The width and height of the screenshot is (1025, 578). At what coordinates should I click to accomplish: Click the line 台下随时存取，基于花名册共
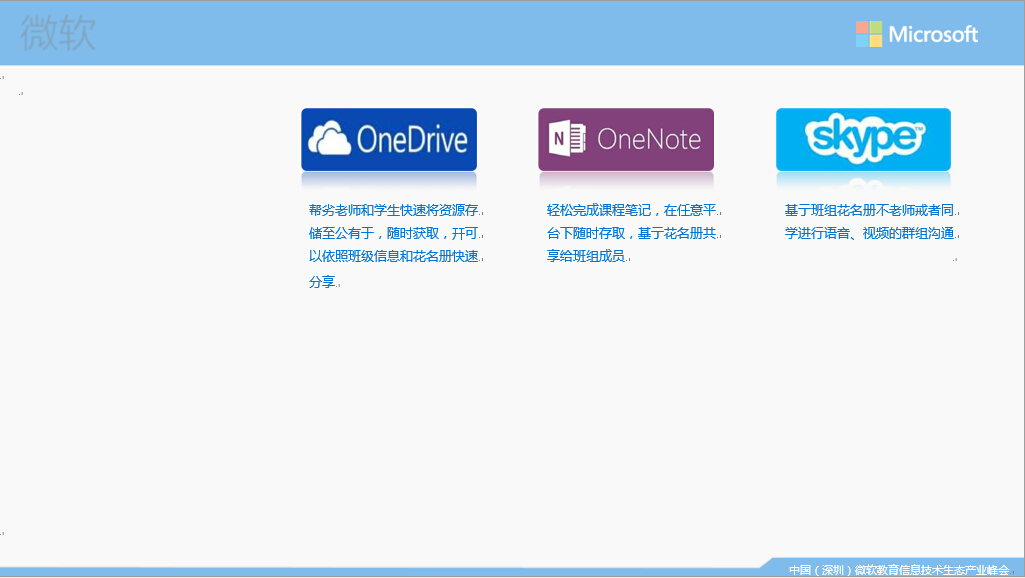631,233
